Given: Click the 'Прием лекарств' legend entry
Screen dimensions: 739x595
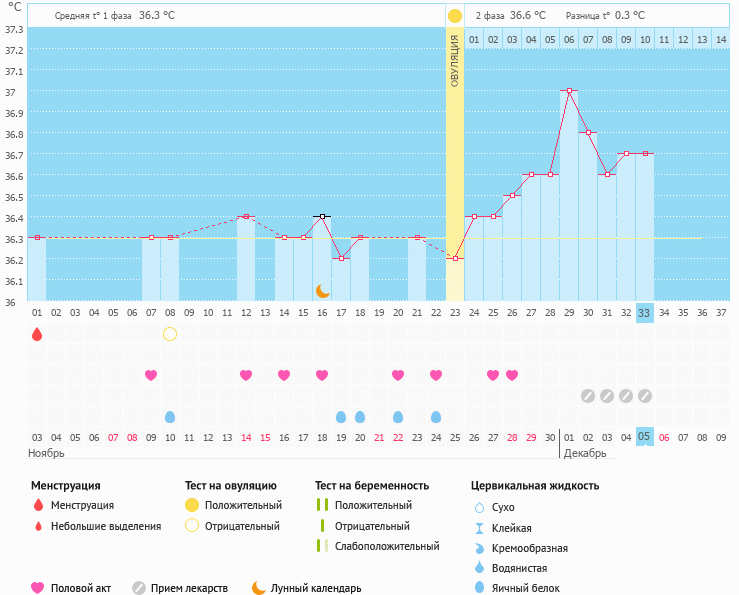Looking at the screenshot, I should (182, 588).
